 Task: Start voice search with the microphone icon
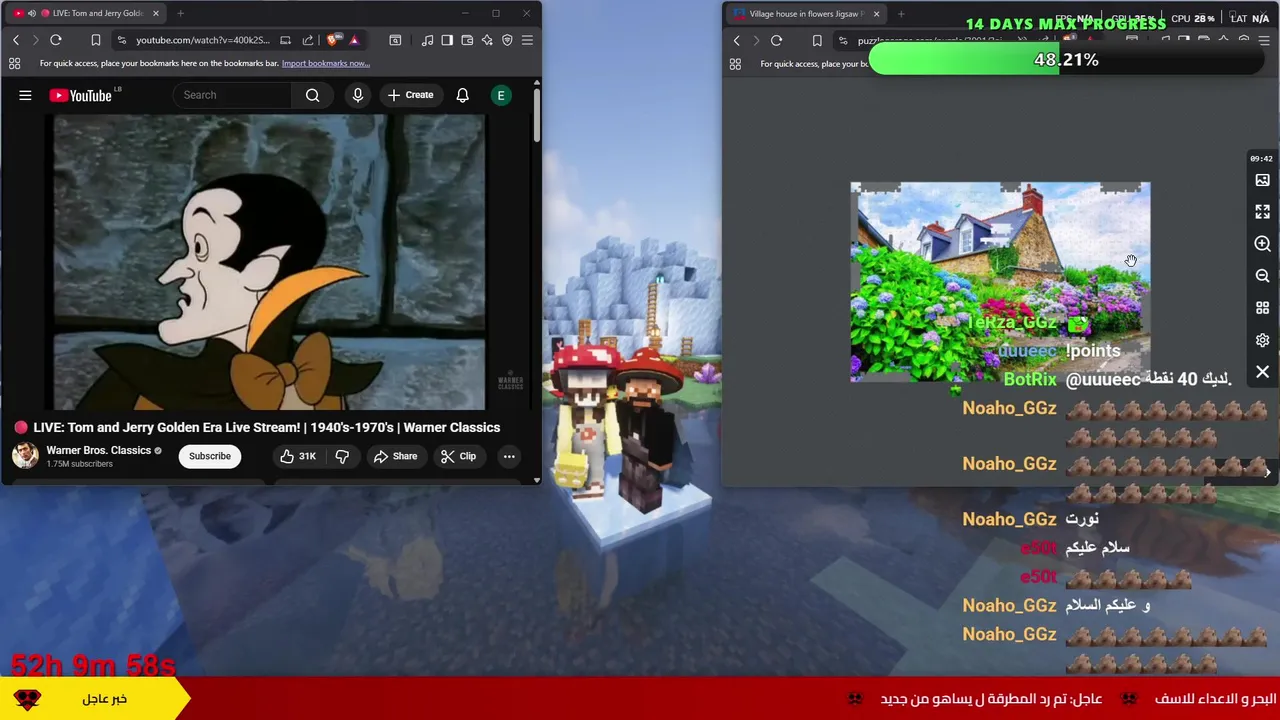[357, 95]
